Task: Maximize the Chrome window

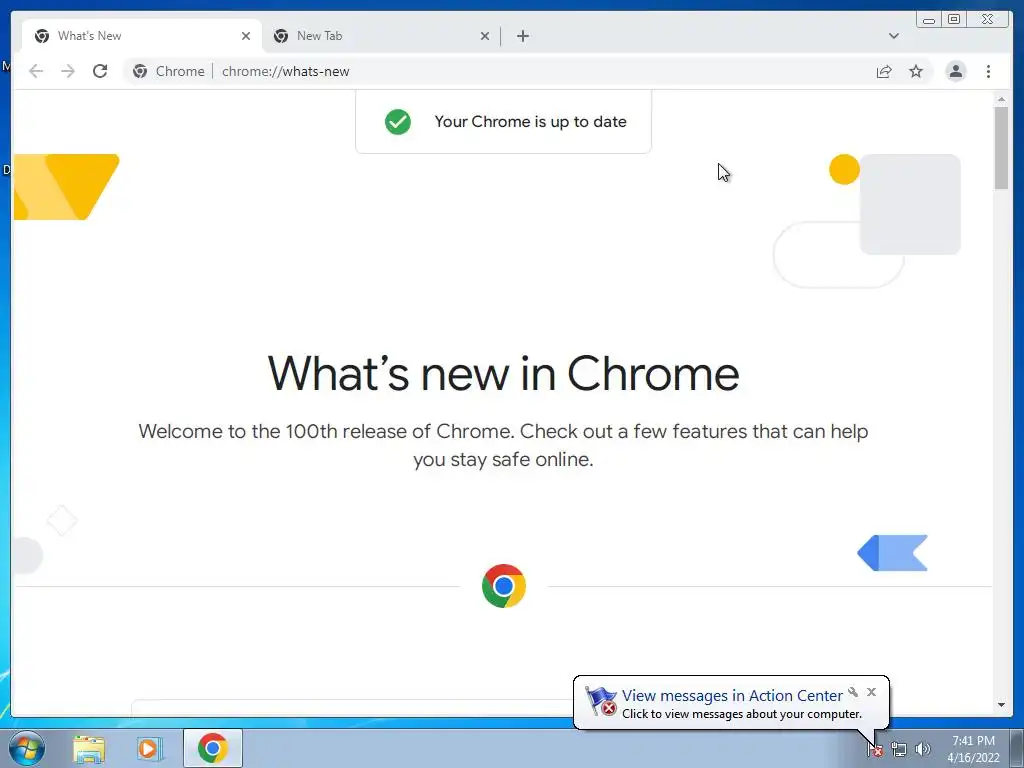Action: pos(954,20)
